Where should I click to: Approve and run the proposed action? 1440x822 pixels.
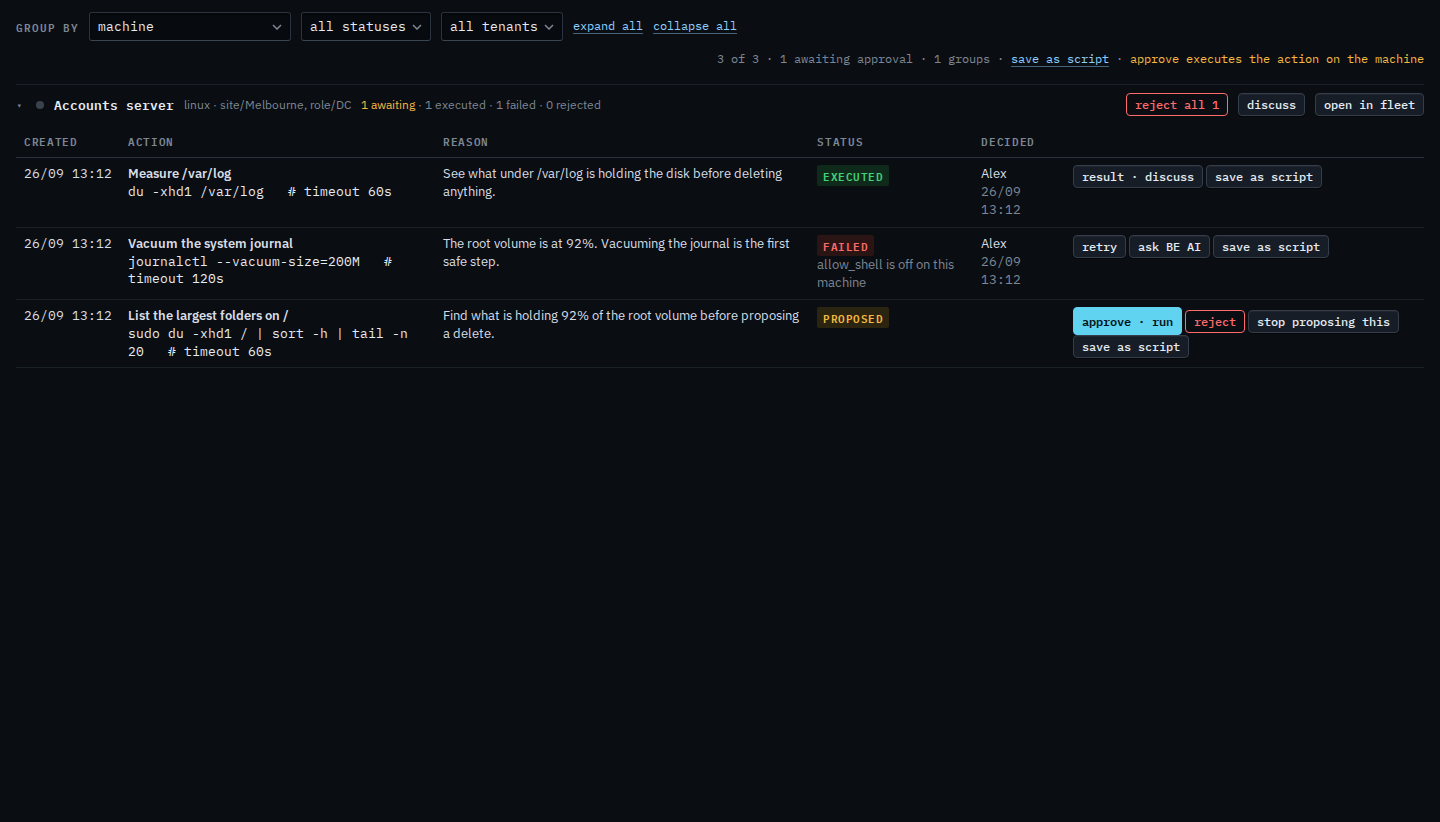click(1127, 321)
